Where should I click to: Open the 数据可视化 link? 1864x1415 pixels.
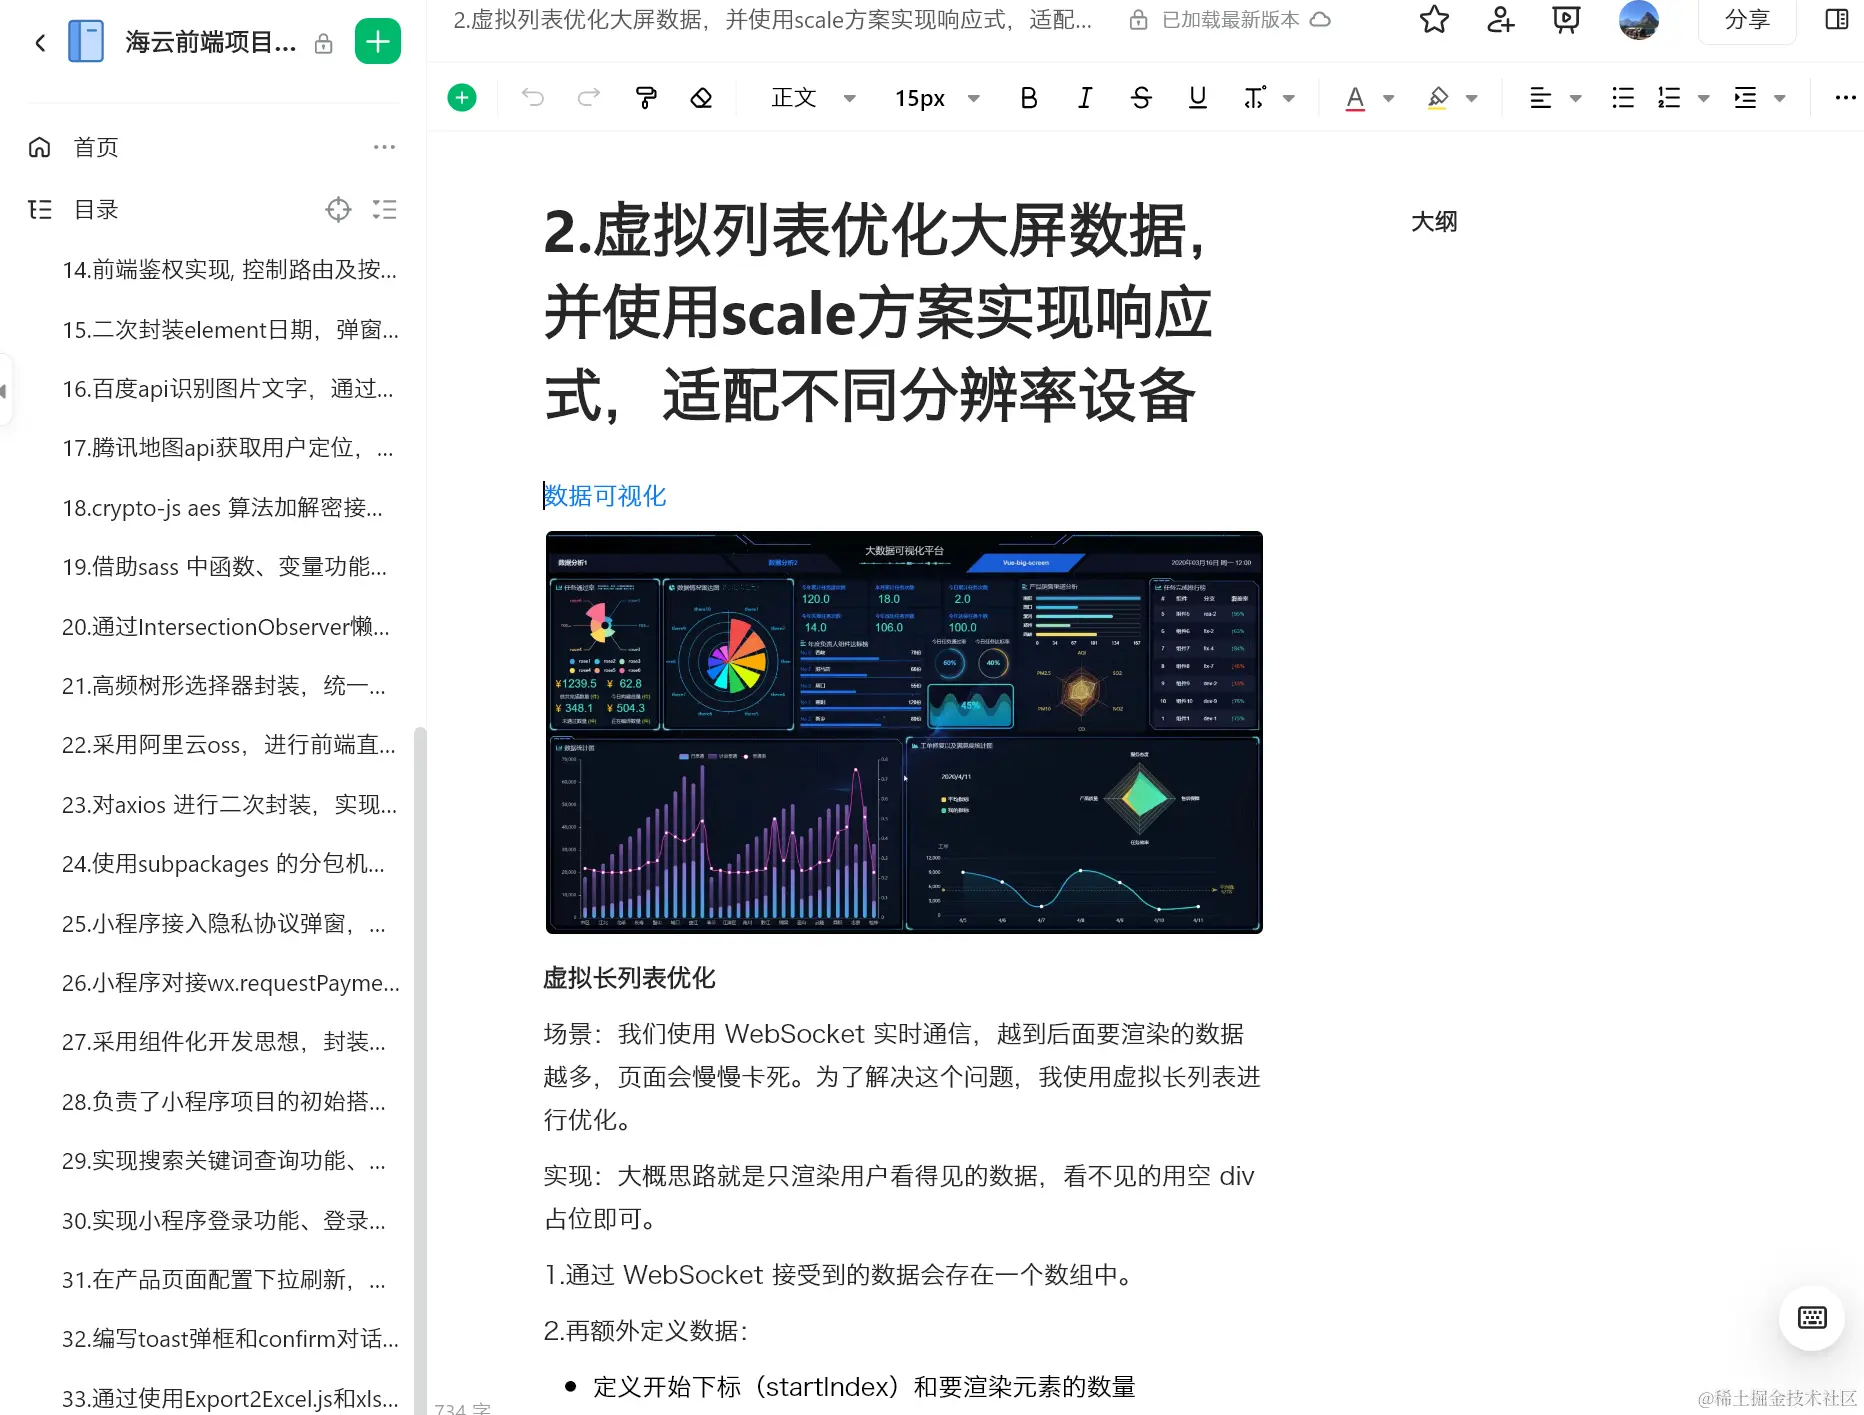[605, 496]
